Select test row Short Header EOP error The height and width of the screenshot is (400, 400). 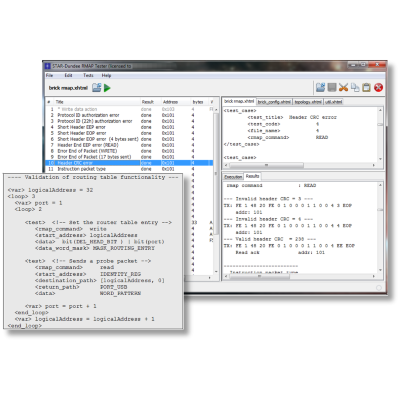point(129,133)
